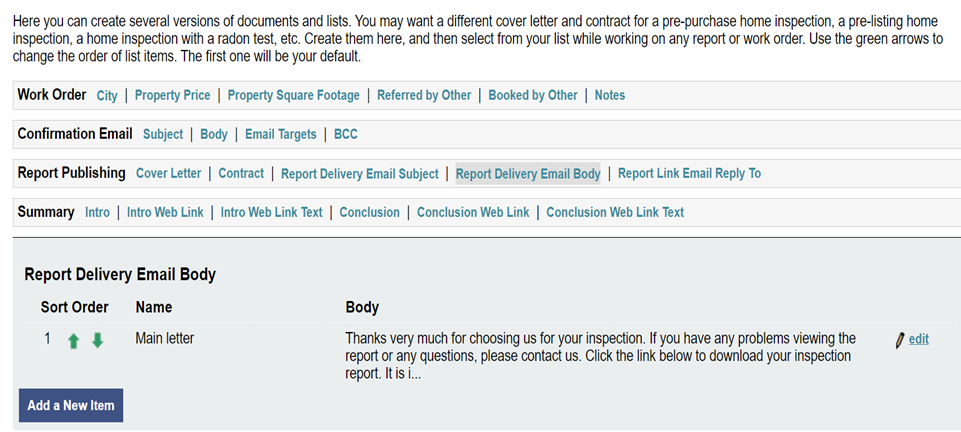Image resolution: width=961 pixels, height=432 pixels.
Task: Open the Property Price list
Action: click(x=173, y=95)
